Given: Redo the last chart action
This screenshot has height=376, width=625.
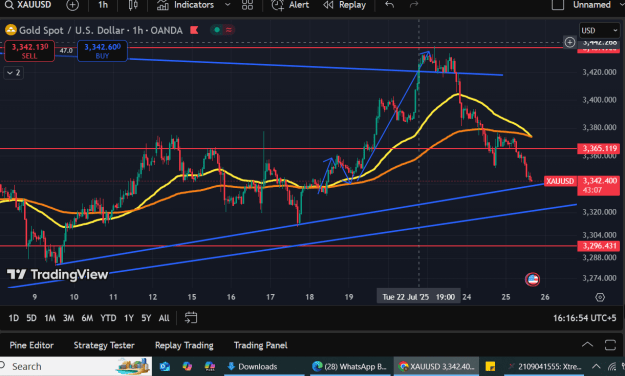Looking at the screenshot, I should (414, 5).
